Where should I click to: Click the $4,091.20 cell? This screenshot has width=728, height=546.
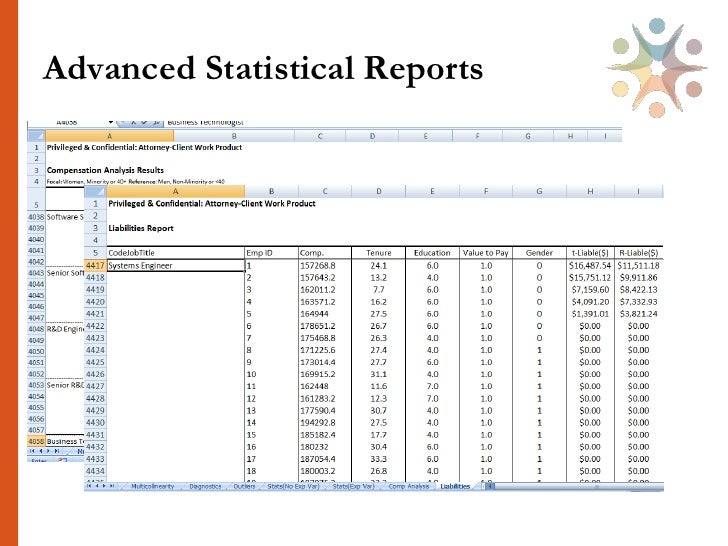pyautogui.click(x=590, y=302)
